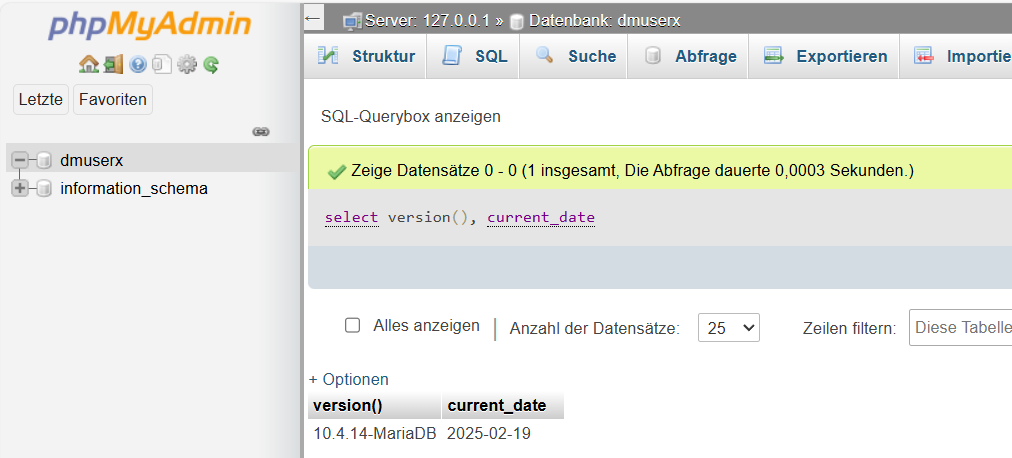Collapse navigation panel with the arrow icon

313,18
